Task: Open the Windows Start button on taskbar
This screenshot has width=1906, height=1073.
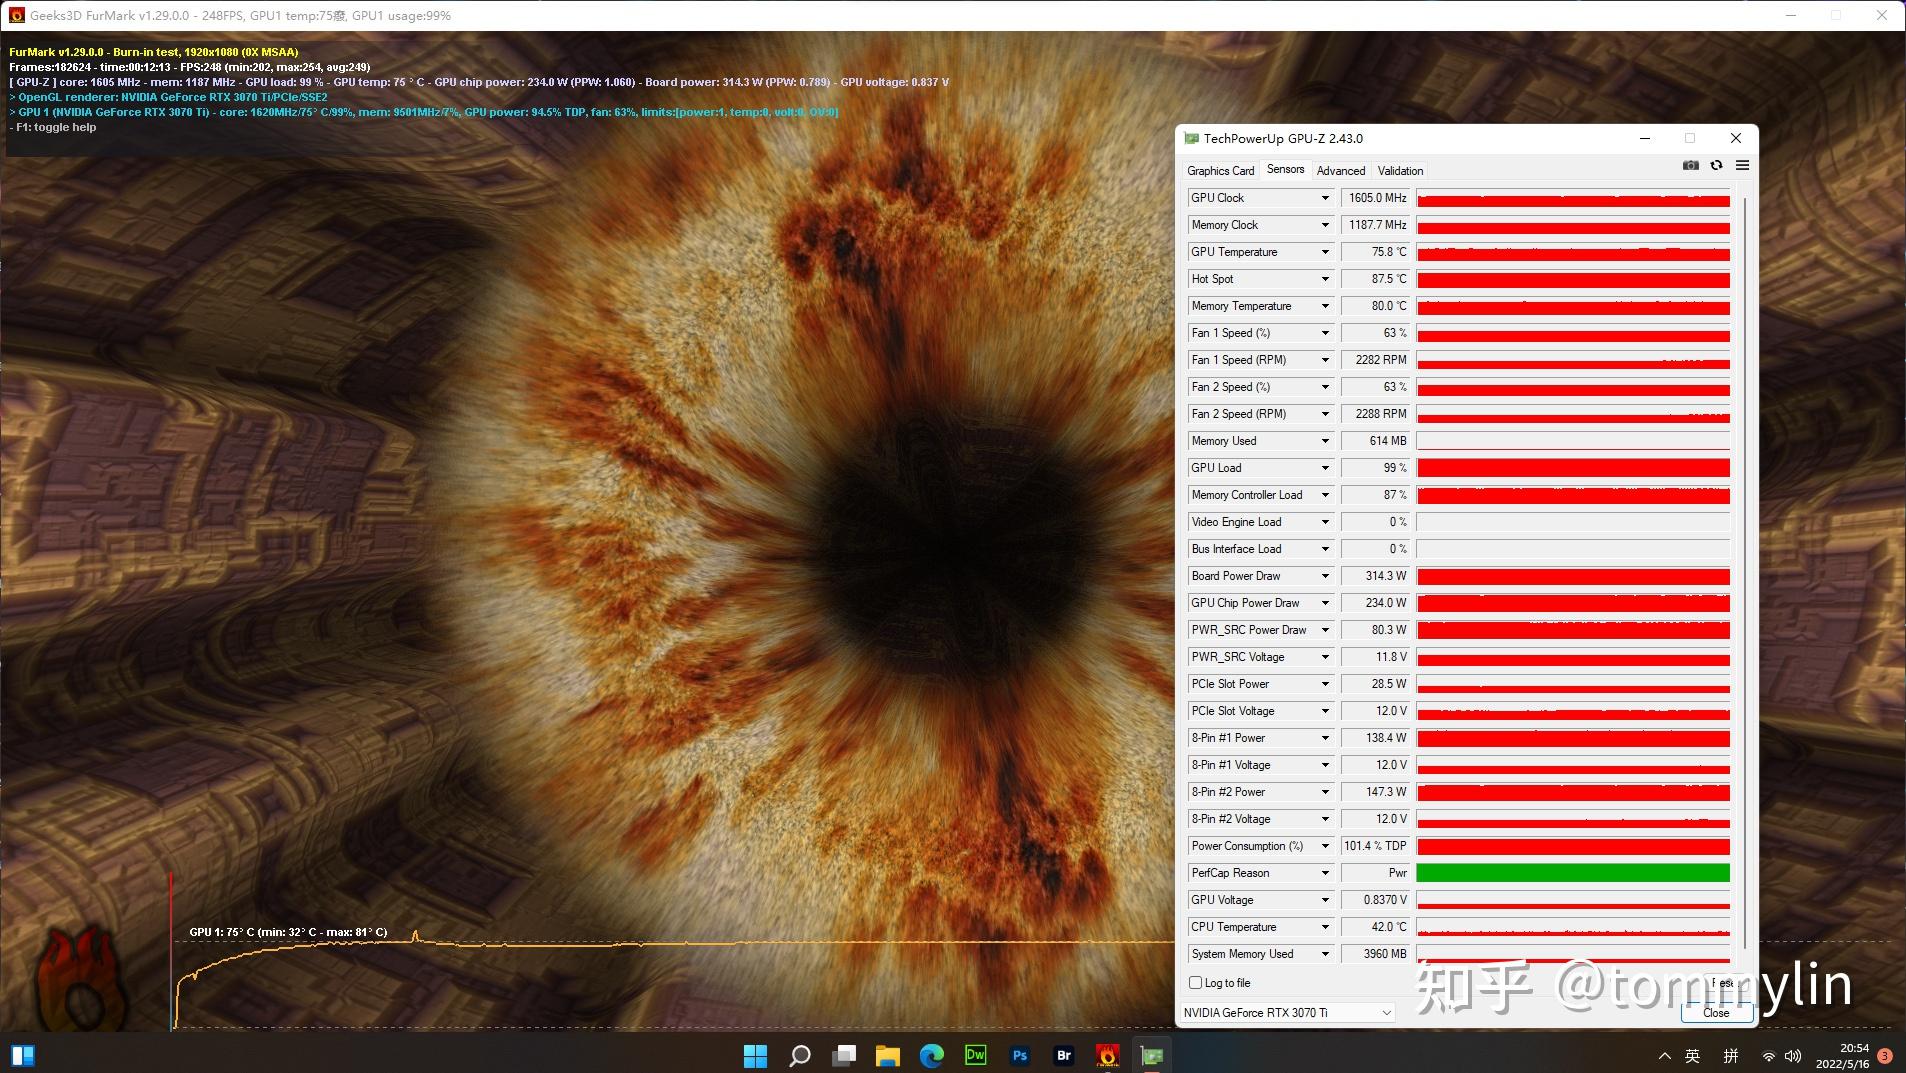Action: click(x=755, y=1055)
